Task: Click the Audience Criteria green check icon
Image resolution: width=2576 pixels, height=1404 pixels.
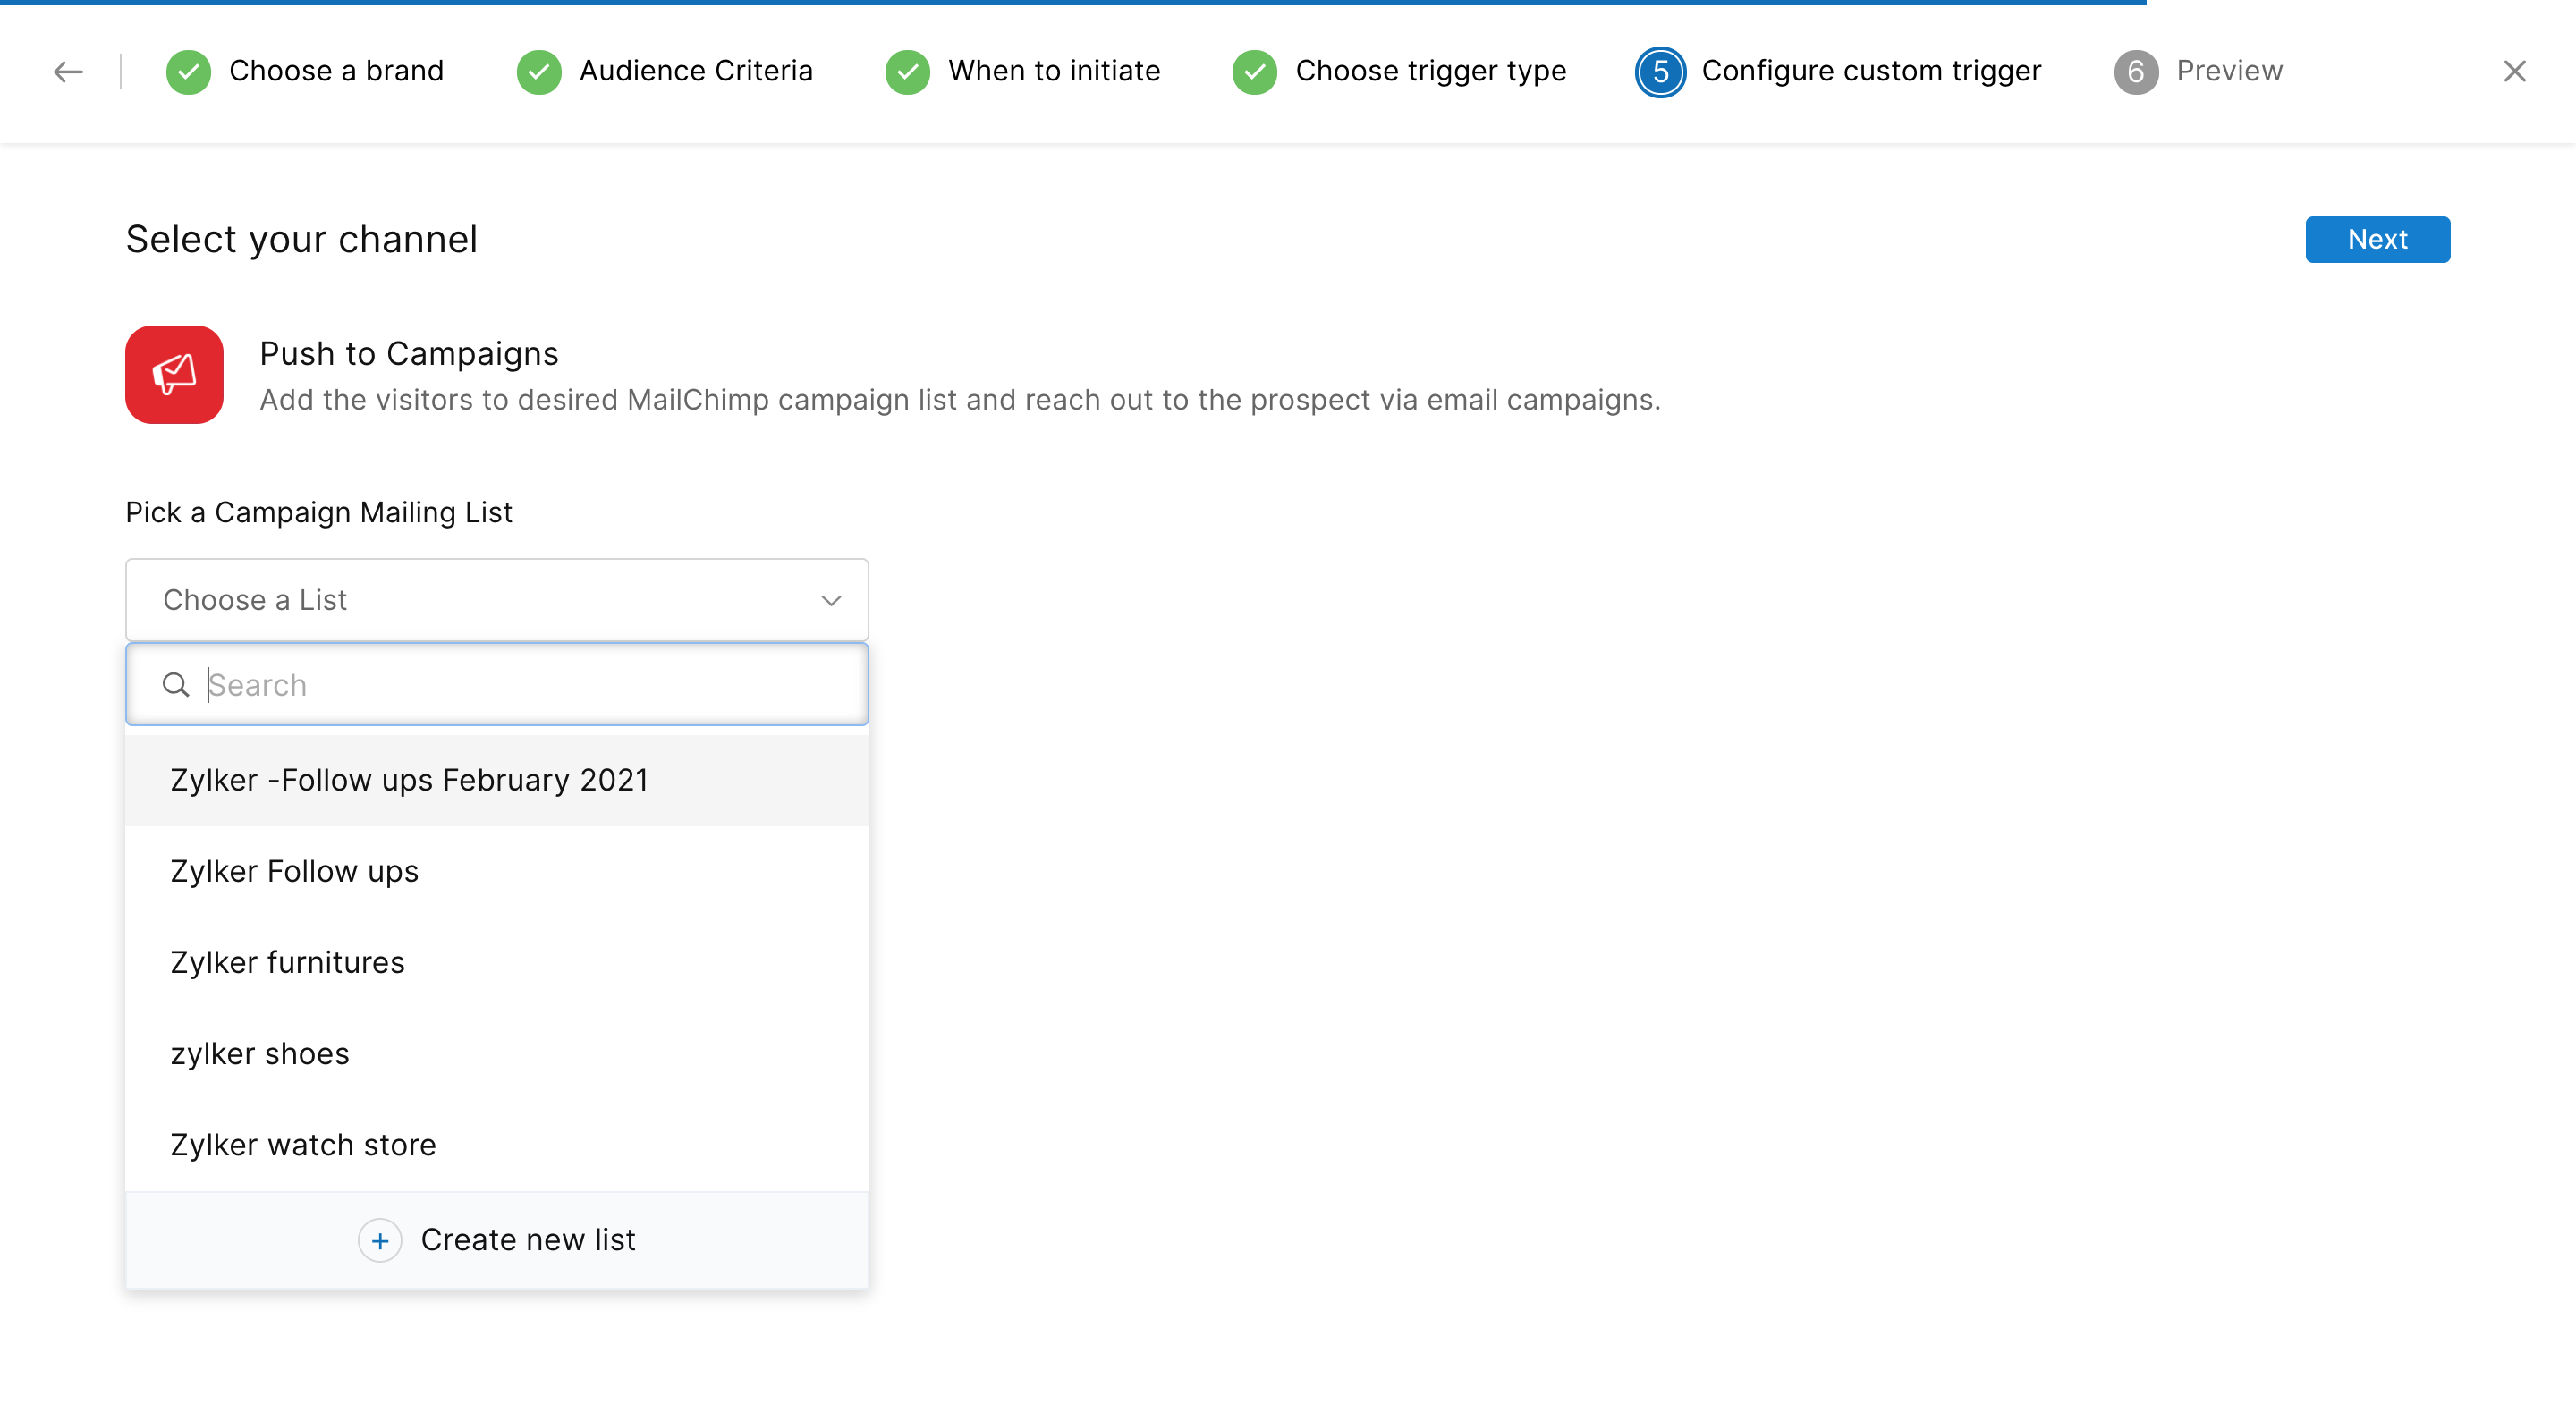Action: coord(539,71)
